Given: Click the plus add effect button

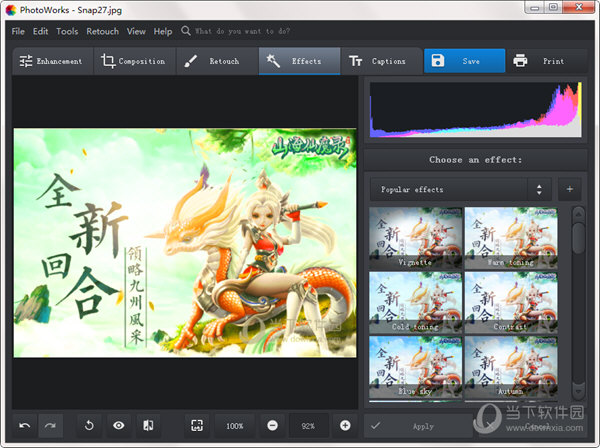Looking at the screenshot, I should click(x=570, y=189).
